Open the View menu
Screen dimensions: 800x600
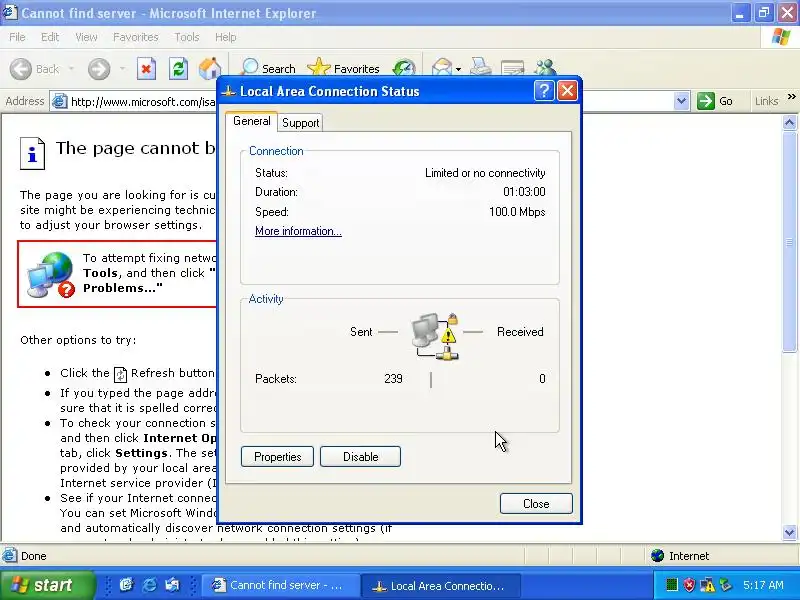coord(86,37)
